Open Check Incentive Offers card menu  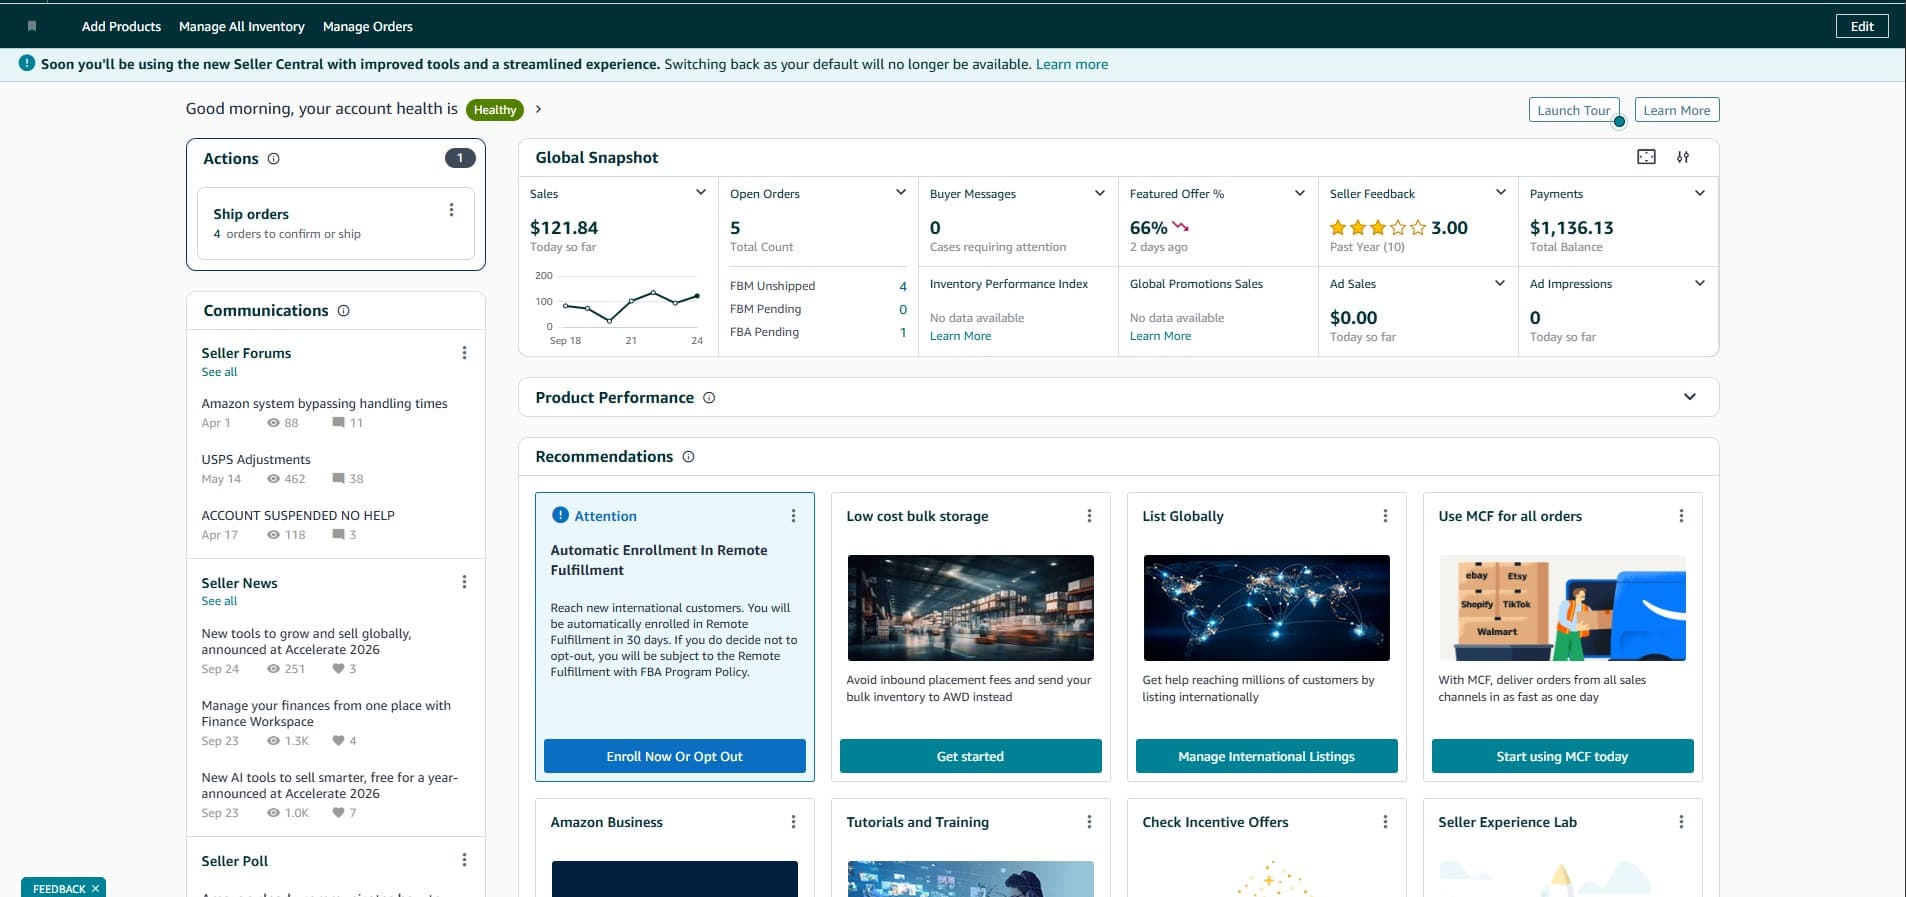[1385, 822]
